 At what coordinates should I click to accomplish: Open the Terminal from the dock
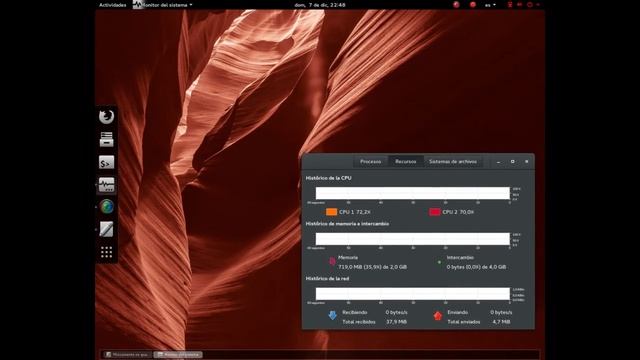[x=107, y=162]
